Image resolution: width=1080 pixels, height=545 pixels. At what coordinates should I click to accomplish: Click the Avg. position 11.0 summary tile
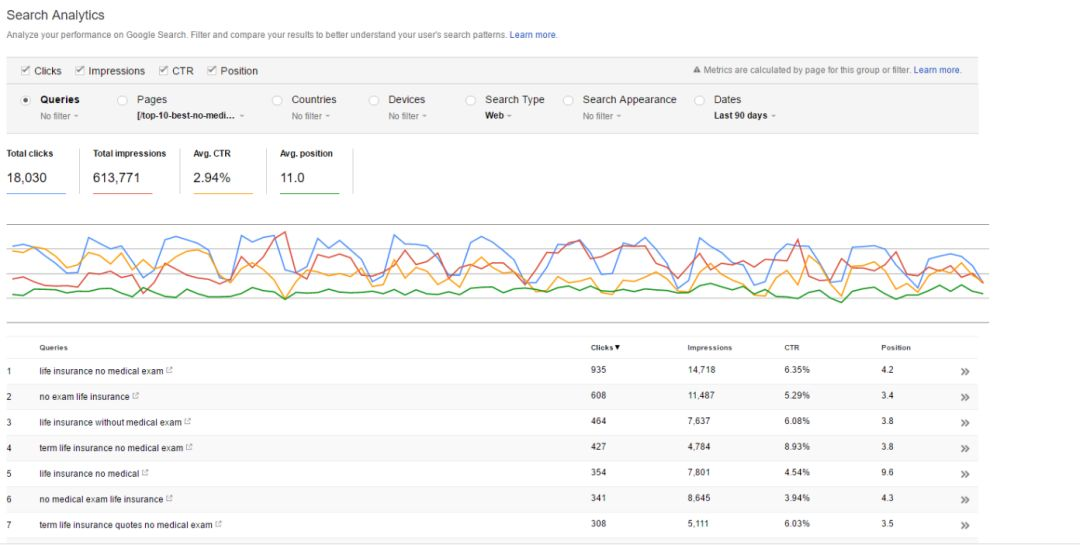309,170
